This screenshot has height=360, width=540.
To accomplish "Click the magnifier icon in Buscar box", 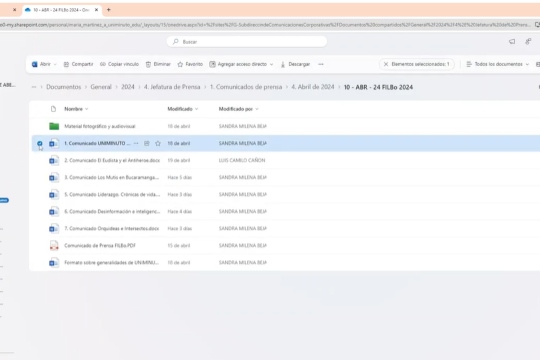I will (176, 42).
